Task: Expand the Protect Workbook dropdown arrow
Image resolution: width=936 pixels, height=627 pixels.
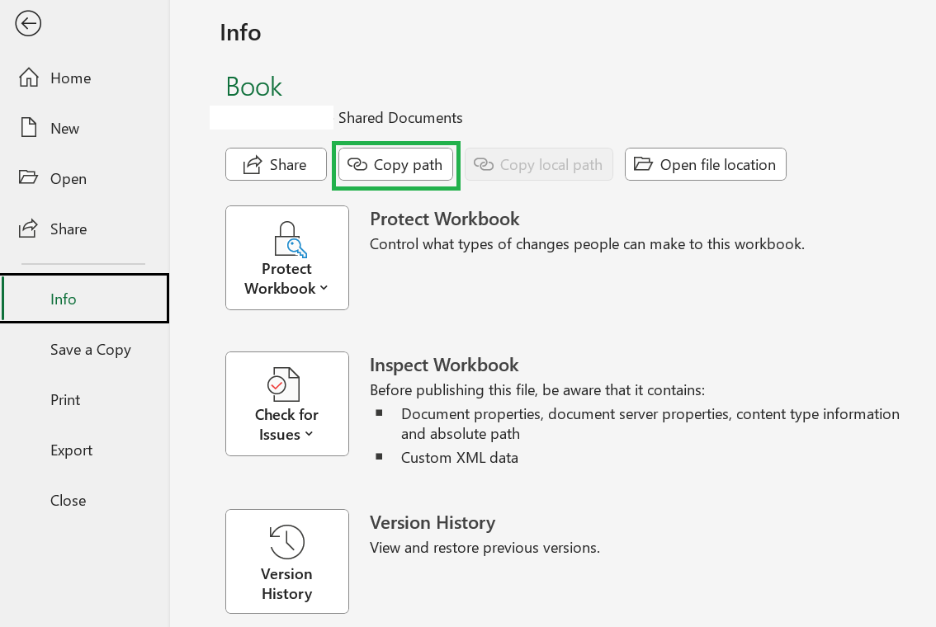Action: (324, 288)
